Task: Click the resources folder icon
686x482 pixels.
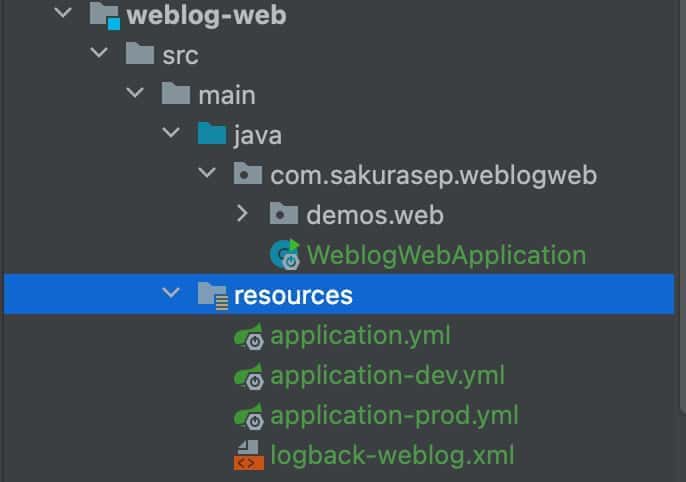Action: coord(213,296)
